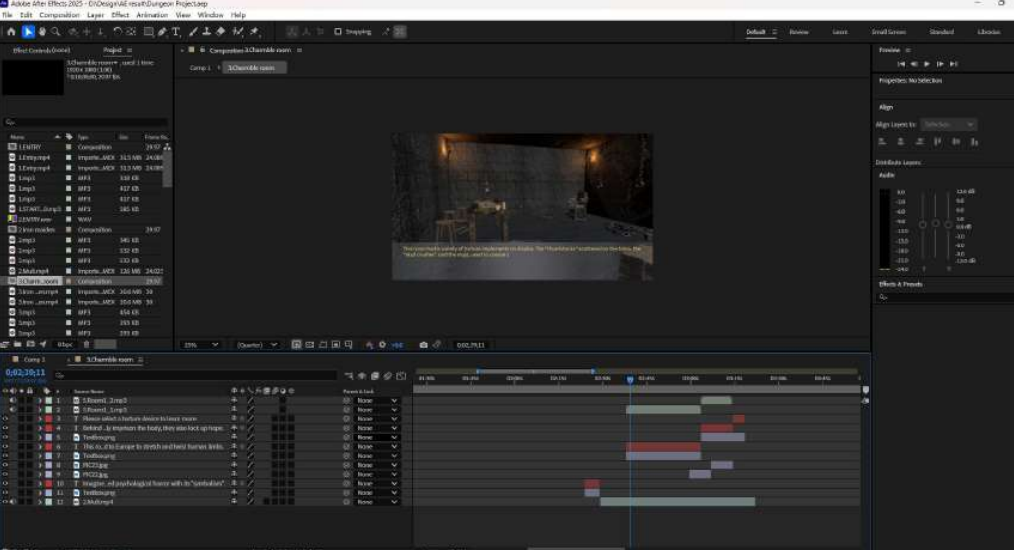This screenshot has width=1014, height=550.
Task: Select the Hand tool
Action: [x=42, y=31]
